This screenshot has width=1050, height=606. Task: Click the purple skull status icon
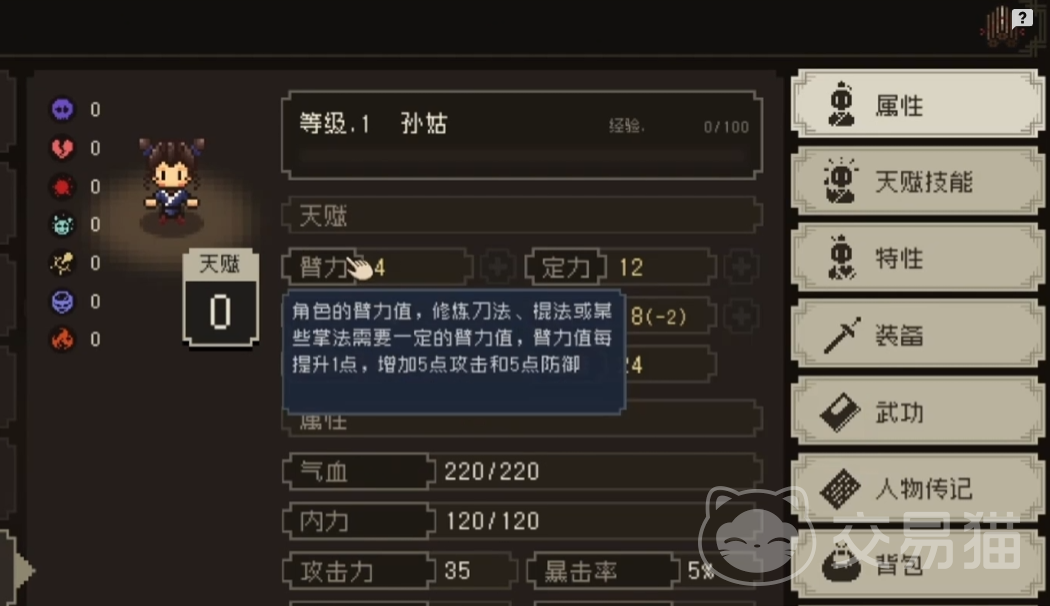(63, 109)
